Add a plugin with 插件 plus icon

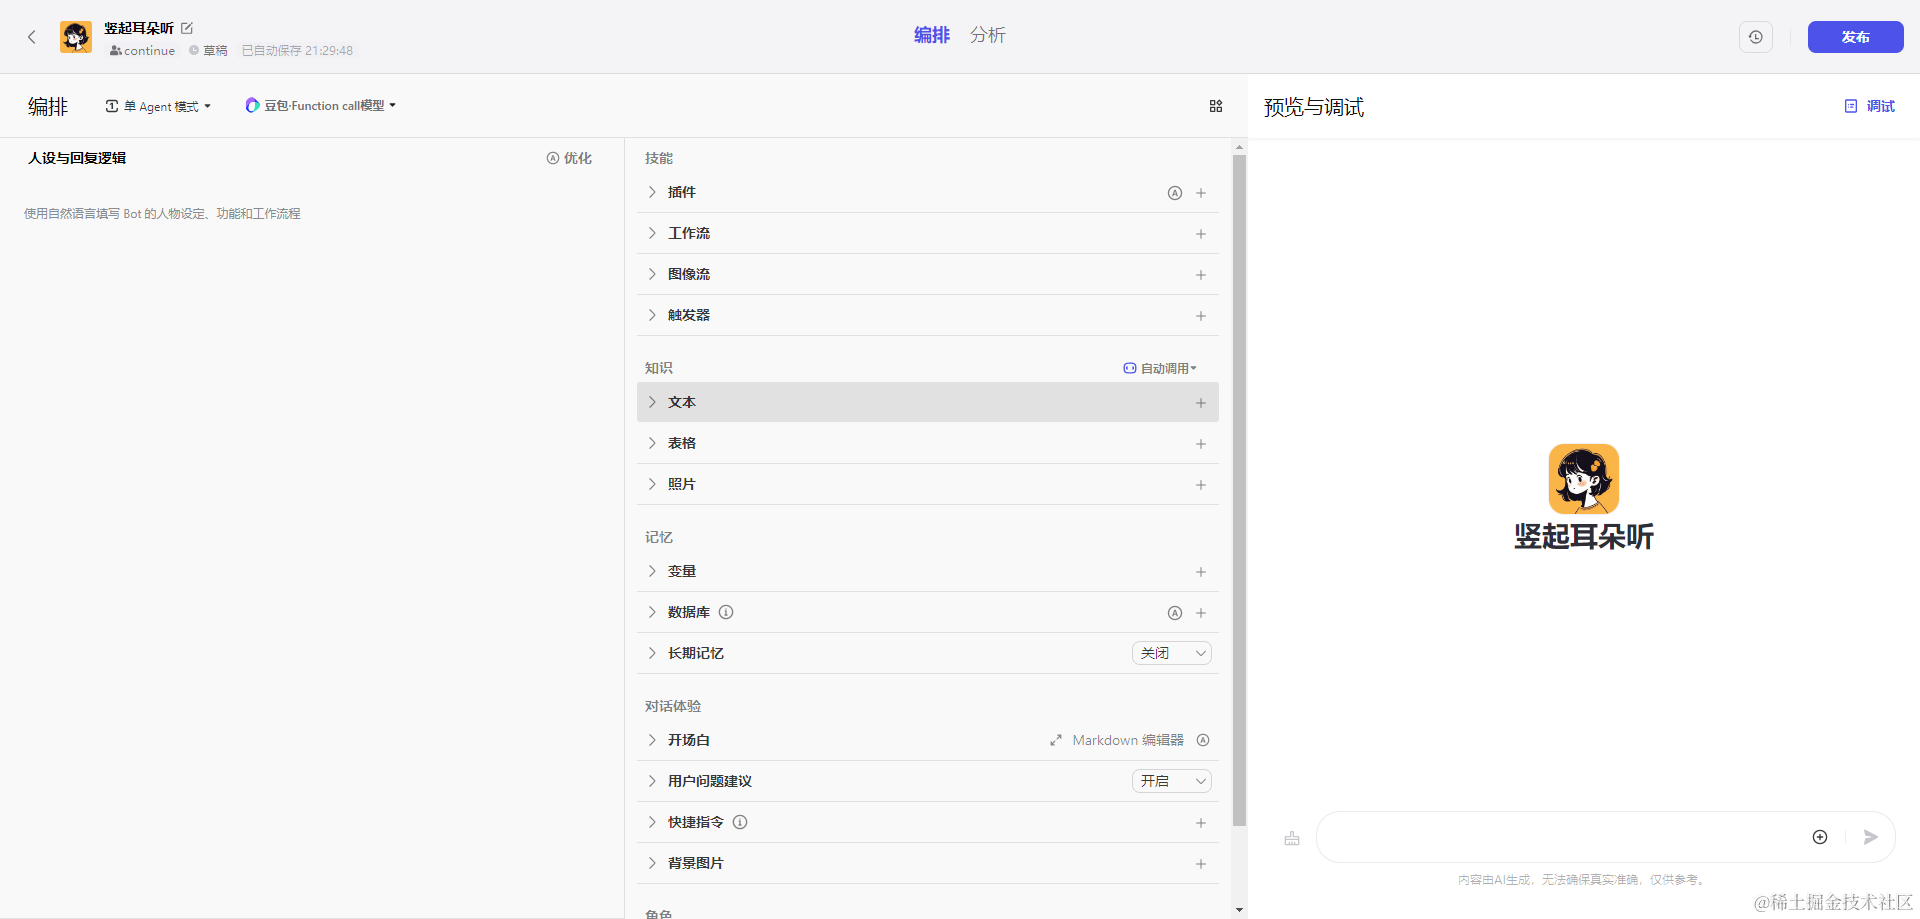(1201, 193)
